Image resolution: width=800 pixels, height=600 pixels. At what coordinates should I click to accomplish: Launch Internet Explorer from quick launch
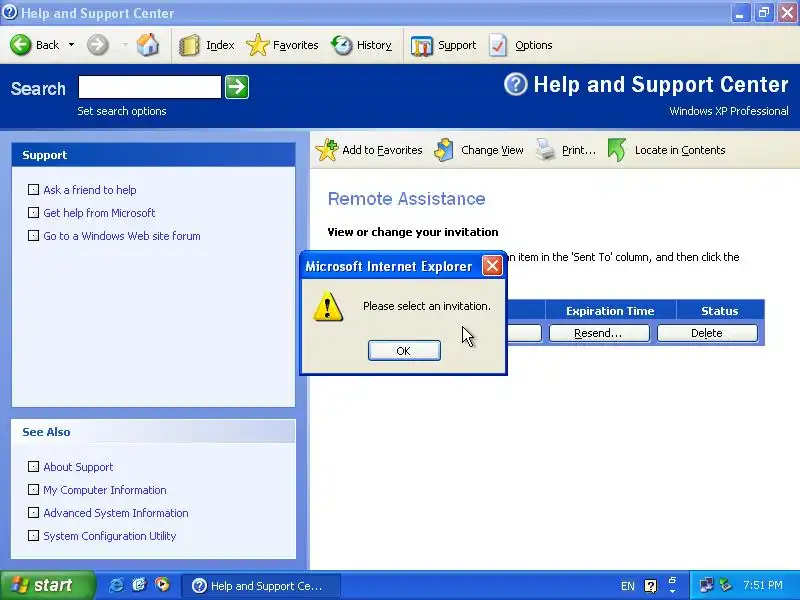click(116, 585)
